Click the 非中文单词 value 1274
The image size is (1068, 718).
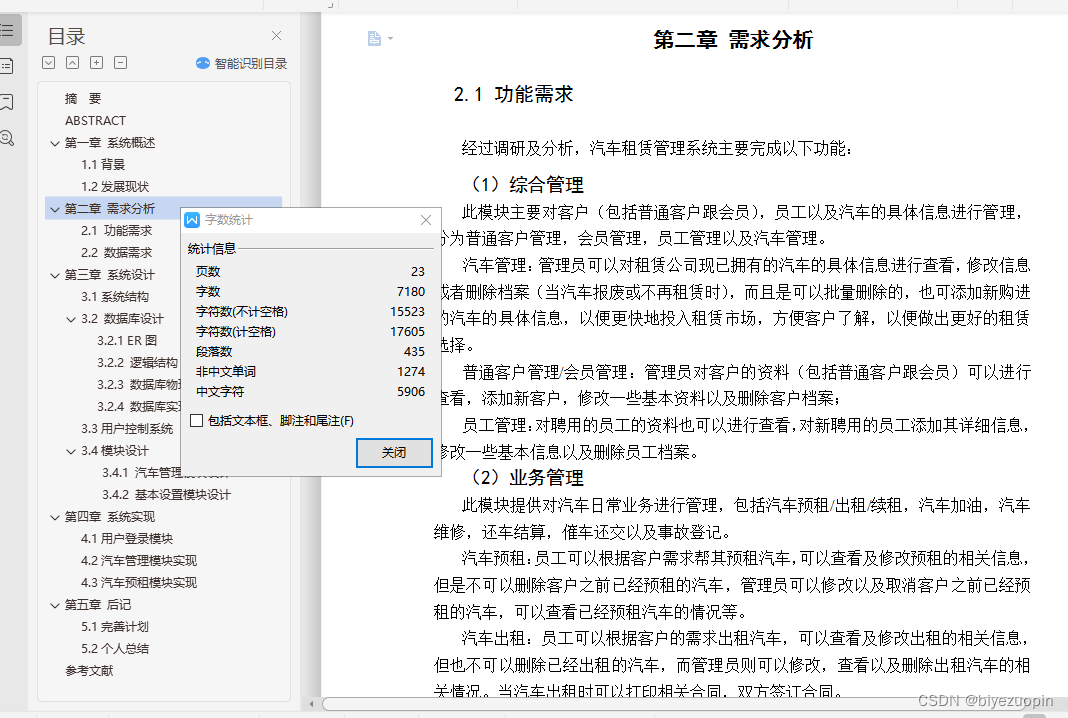coord(411,372)
